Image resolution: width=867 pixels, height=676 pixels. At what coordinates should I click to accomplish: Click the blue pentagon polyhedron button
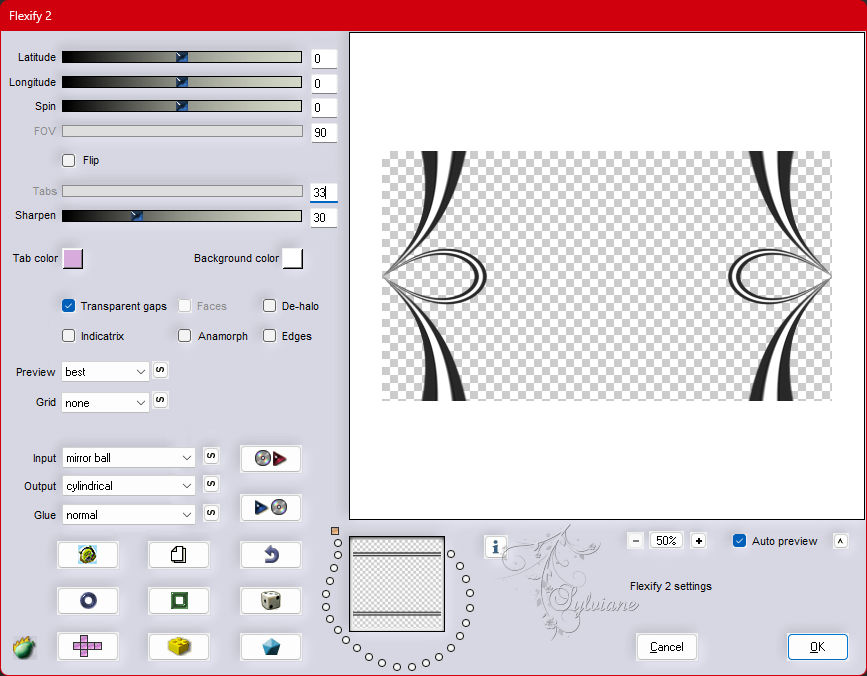[x=270, y=646]
